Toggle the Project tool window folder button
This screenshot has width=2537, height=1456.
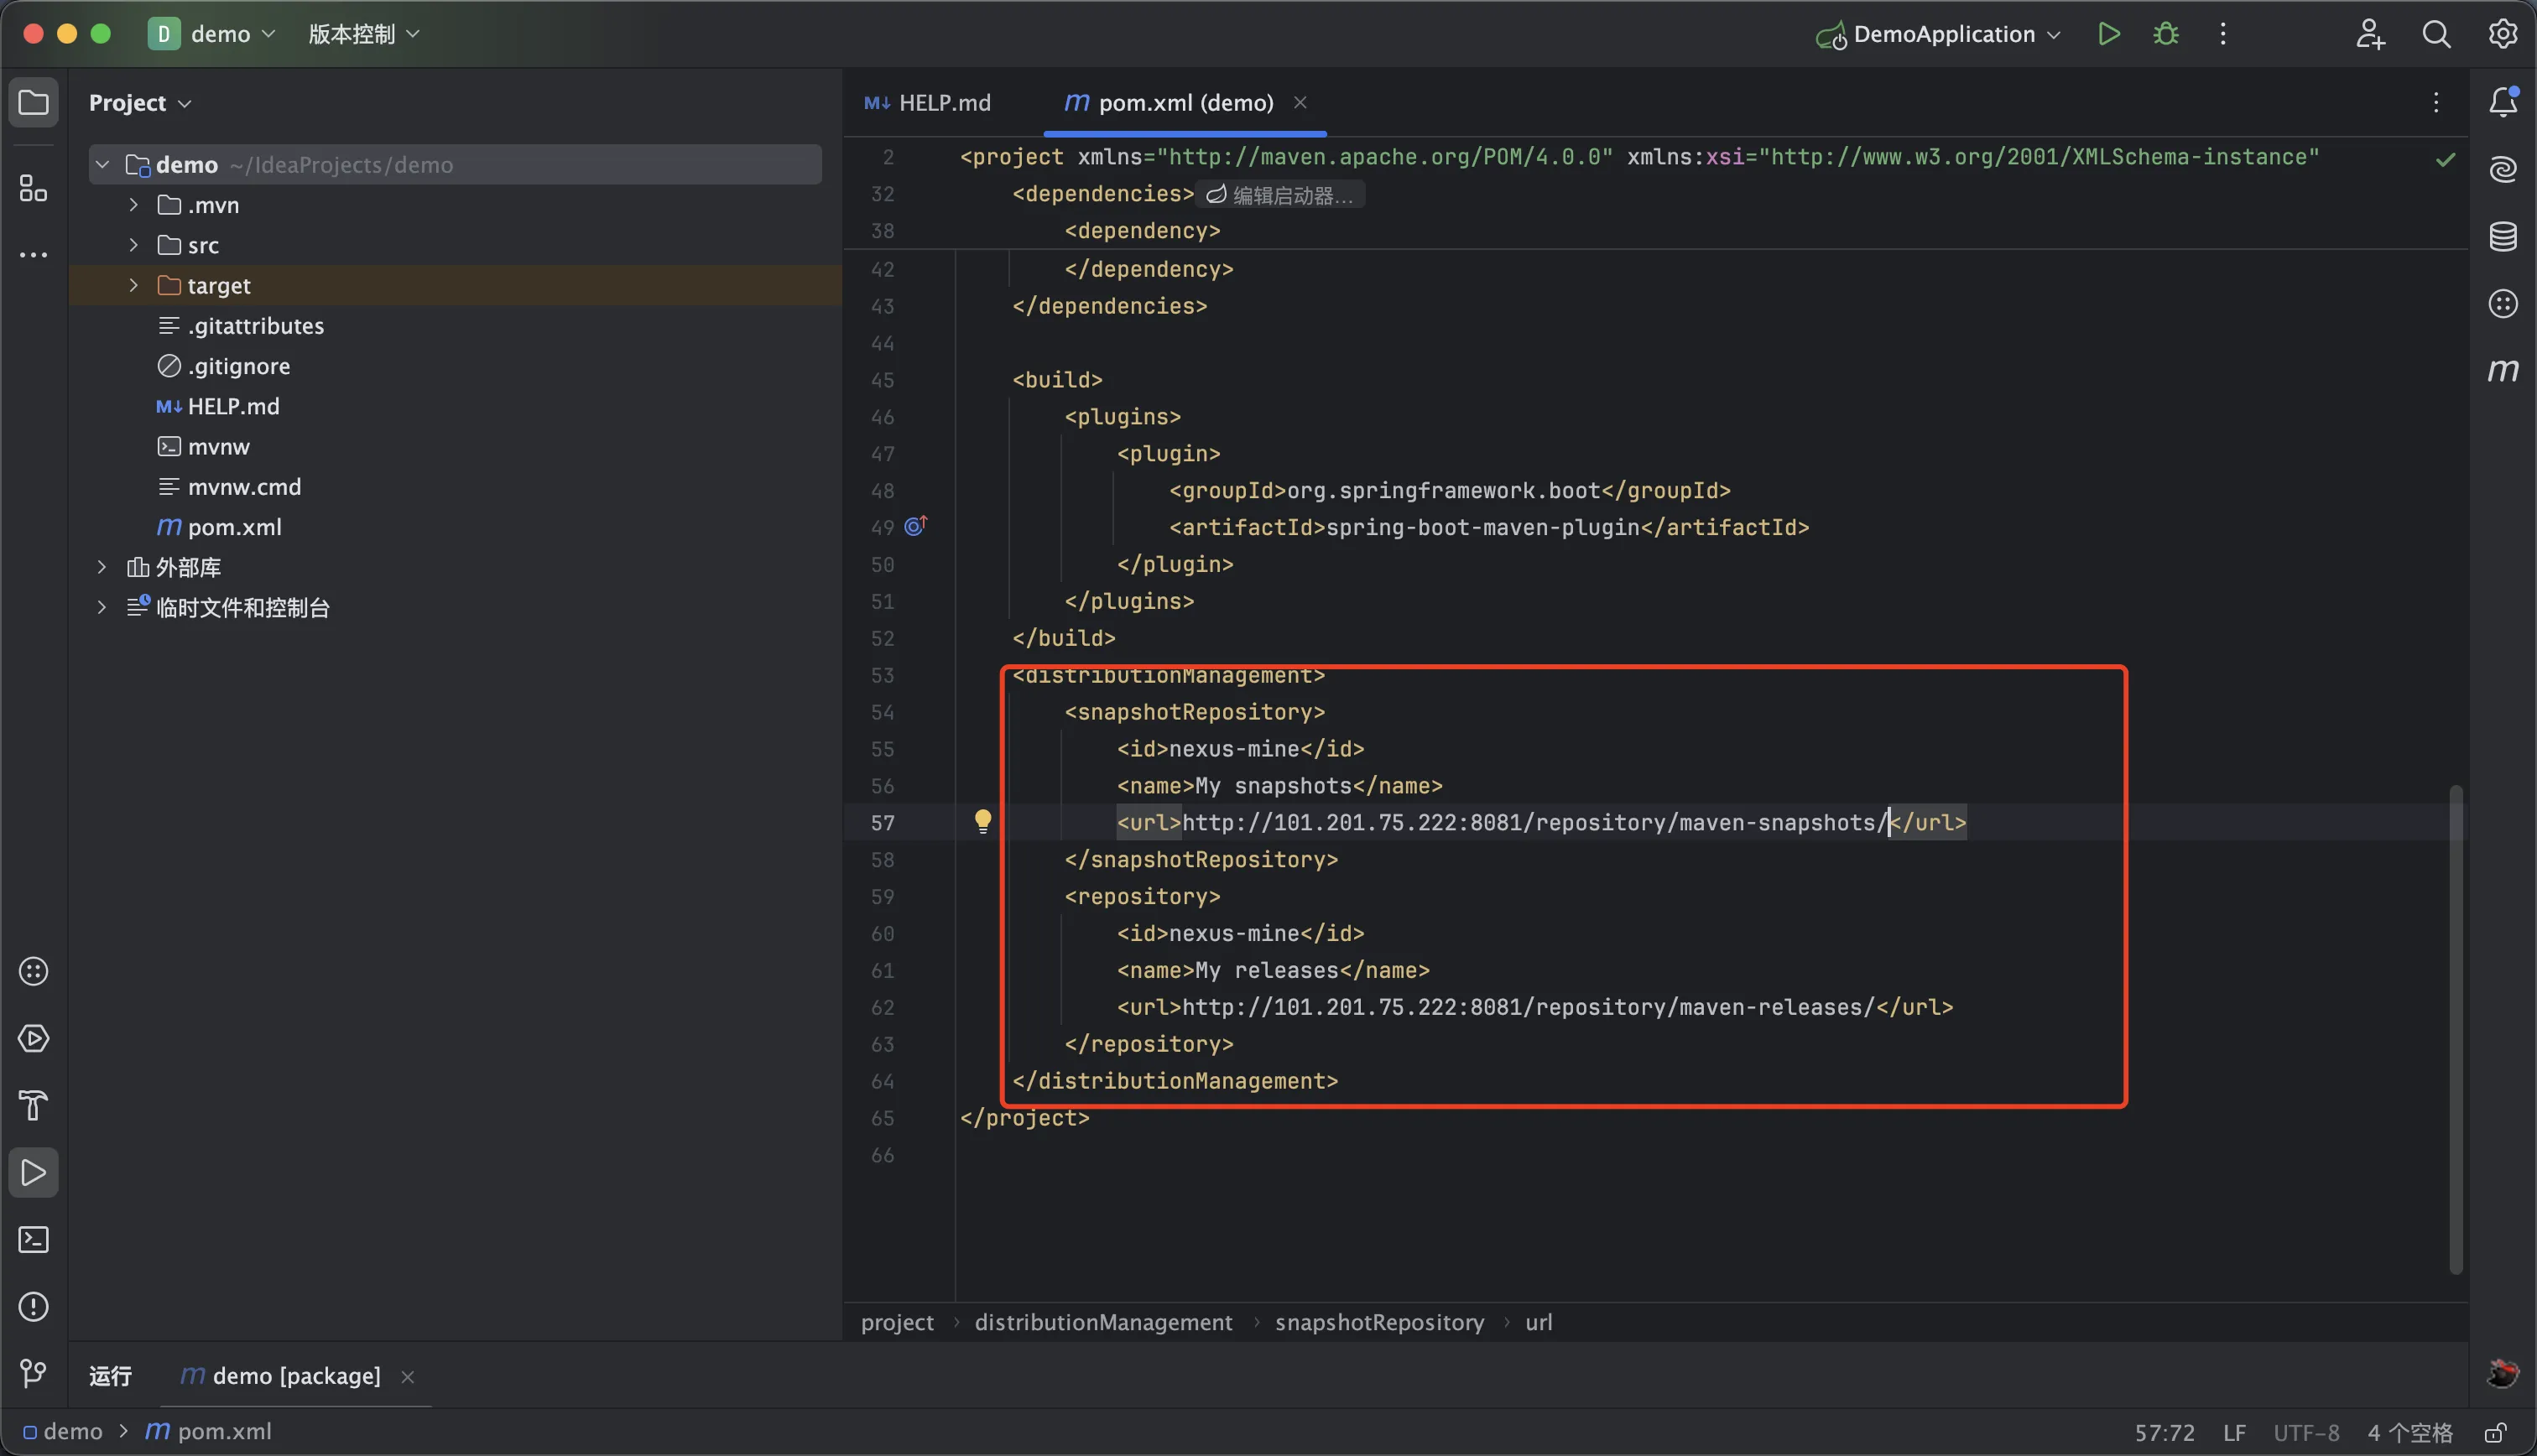[x=34, y=102]
